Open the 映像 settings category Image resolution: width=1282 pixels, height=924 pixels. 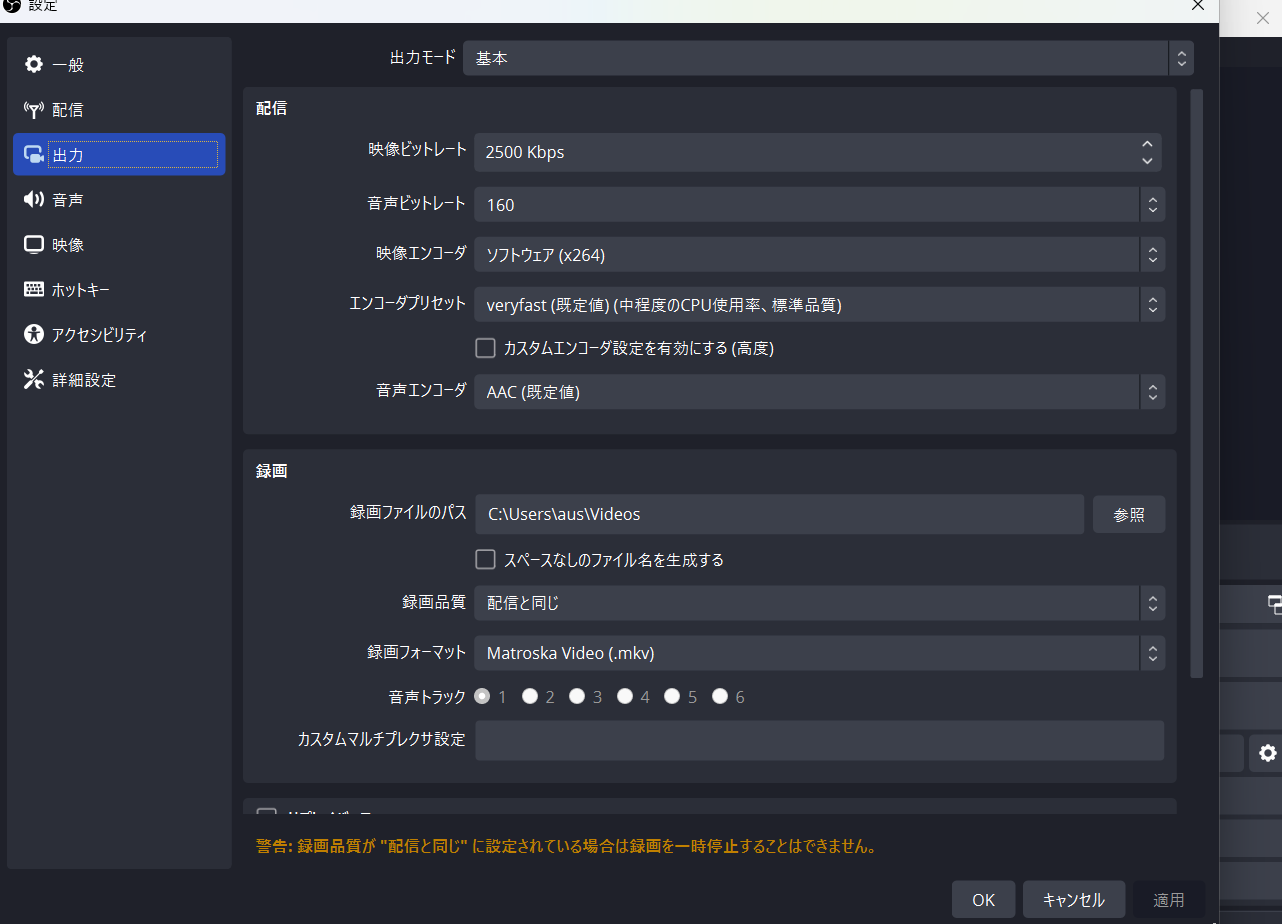click(119, 245)
